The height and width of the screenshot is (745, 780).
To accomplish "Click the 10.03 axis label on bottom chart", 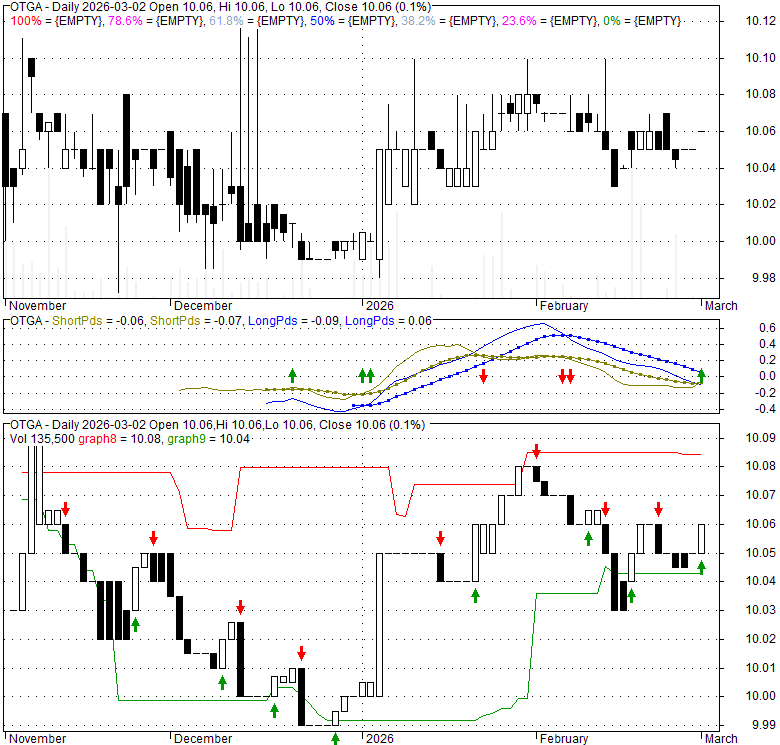I will pyautogui.click(x=761, y=610).
